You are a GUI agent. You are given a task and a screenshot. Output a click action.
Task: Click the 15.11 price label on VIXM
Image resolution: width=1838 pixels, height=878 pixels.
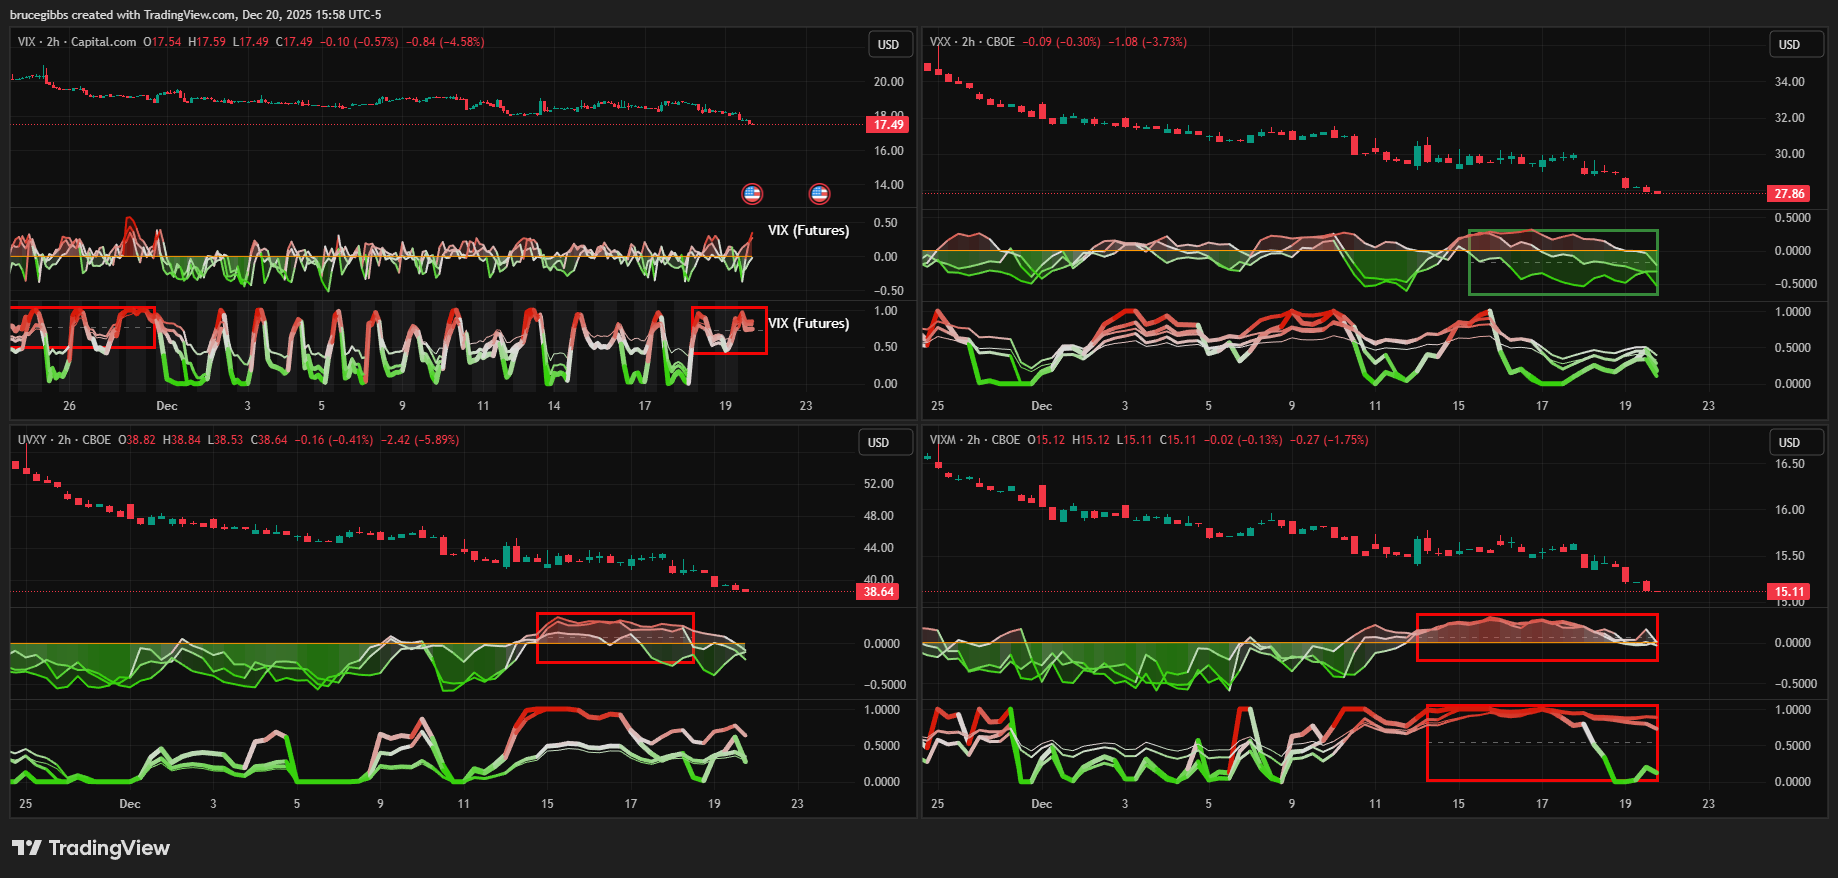[1789, 592]
